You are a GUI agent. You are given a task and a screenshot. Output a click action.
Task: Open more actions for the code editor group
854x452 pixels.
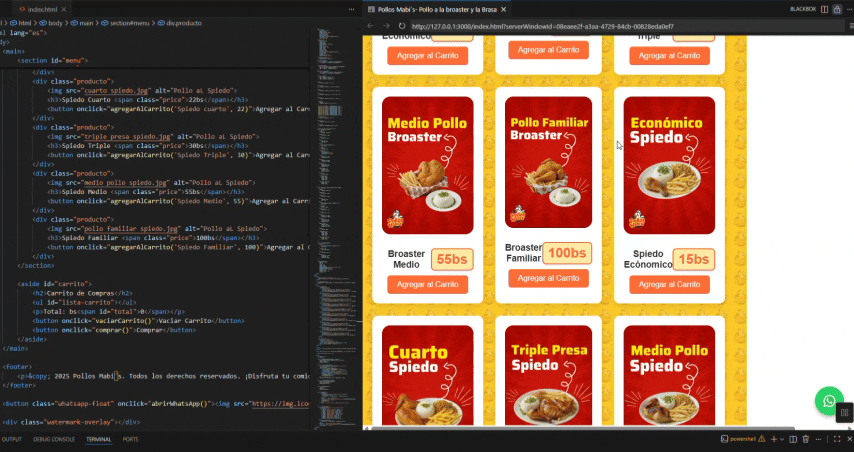tap(352, 9)
